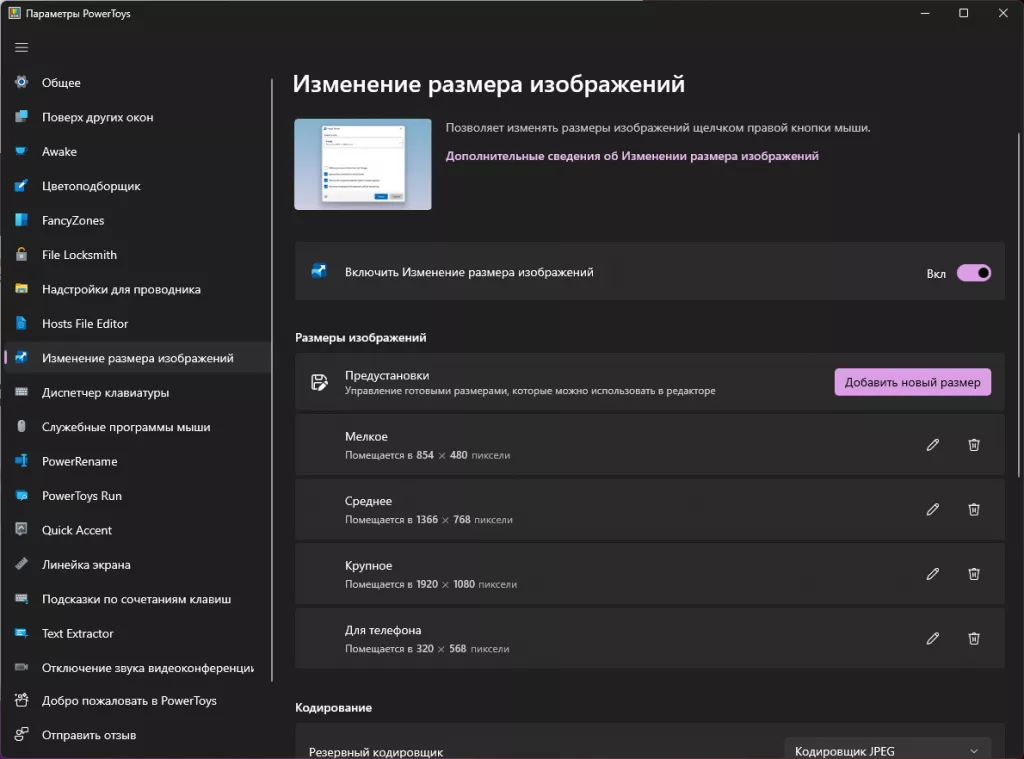Click the Цветоподборщик icon in sidebar
This screenshot has width=1024, height=759.
[22, 186]
